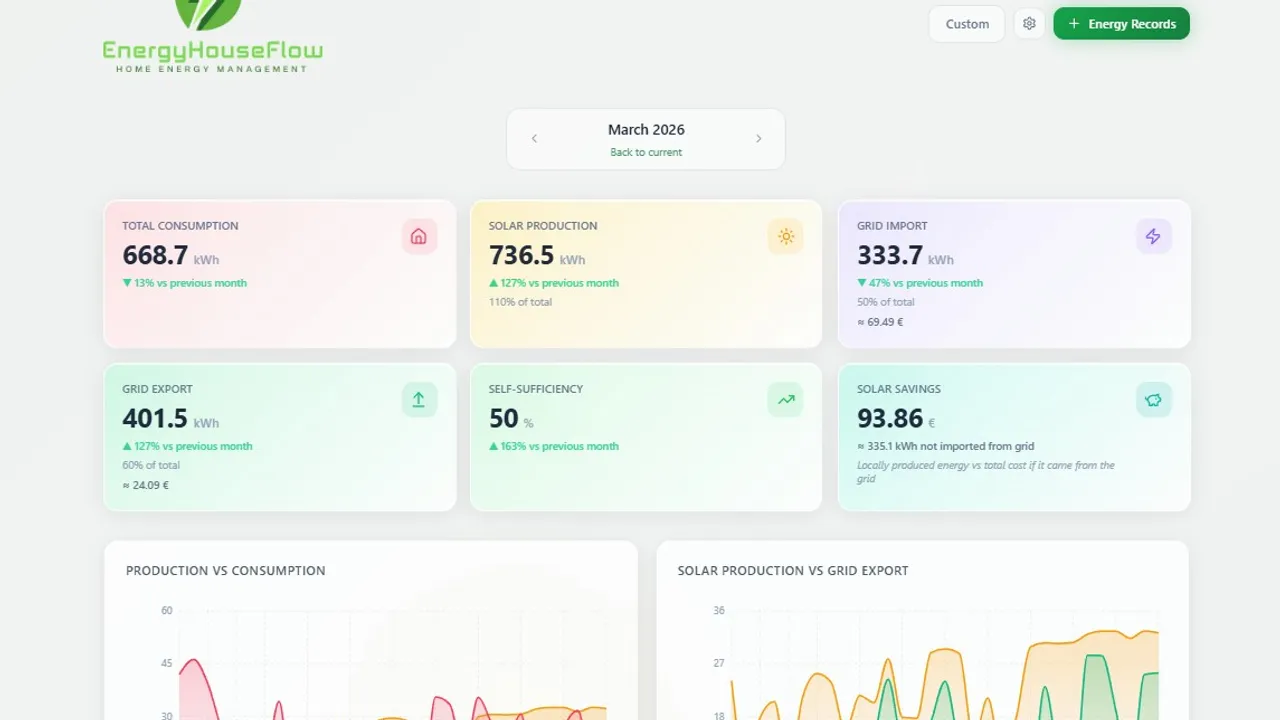Click the '≈ 69.49 €' cost text
1280x720 pixels.
[x=880, y=322]
